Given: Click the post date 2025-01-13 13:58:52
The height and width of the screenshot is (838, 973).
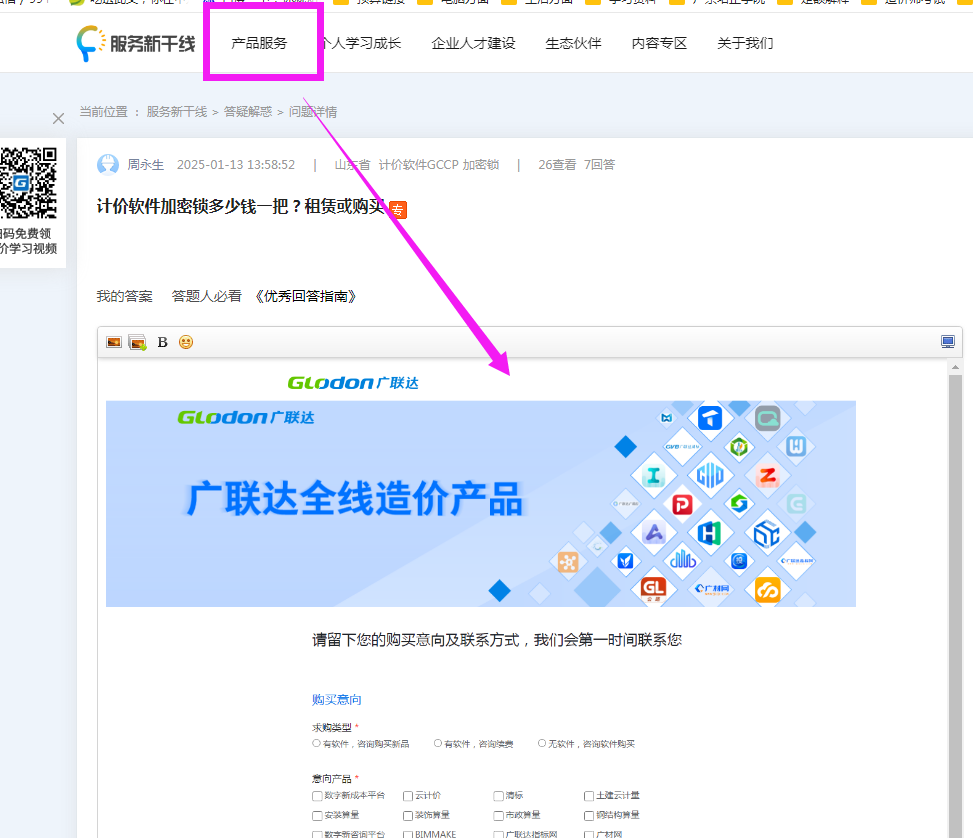Looking at the screenshot, I should point(236,164).
